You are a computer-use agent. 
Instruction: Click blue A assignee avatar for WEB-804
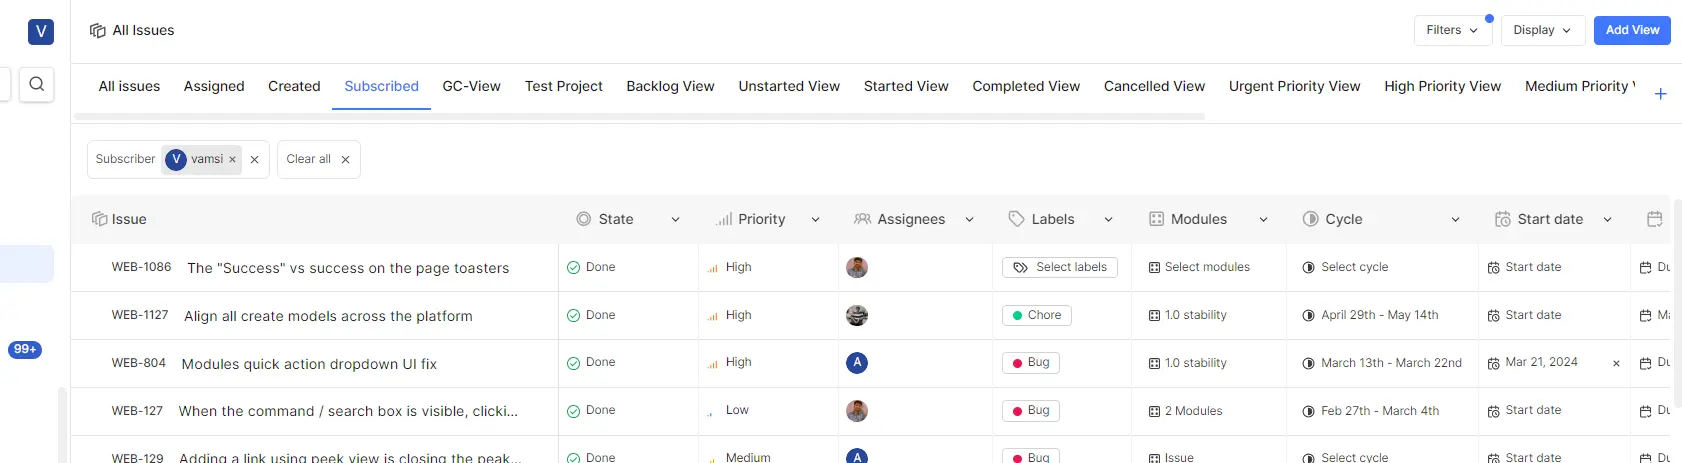[857, 363]
